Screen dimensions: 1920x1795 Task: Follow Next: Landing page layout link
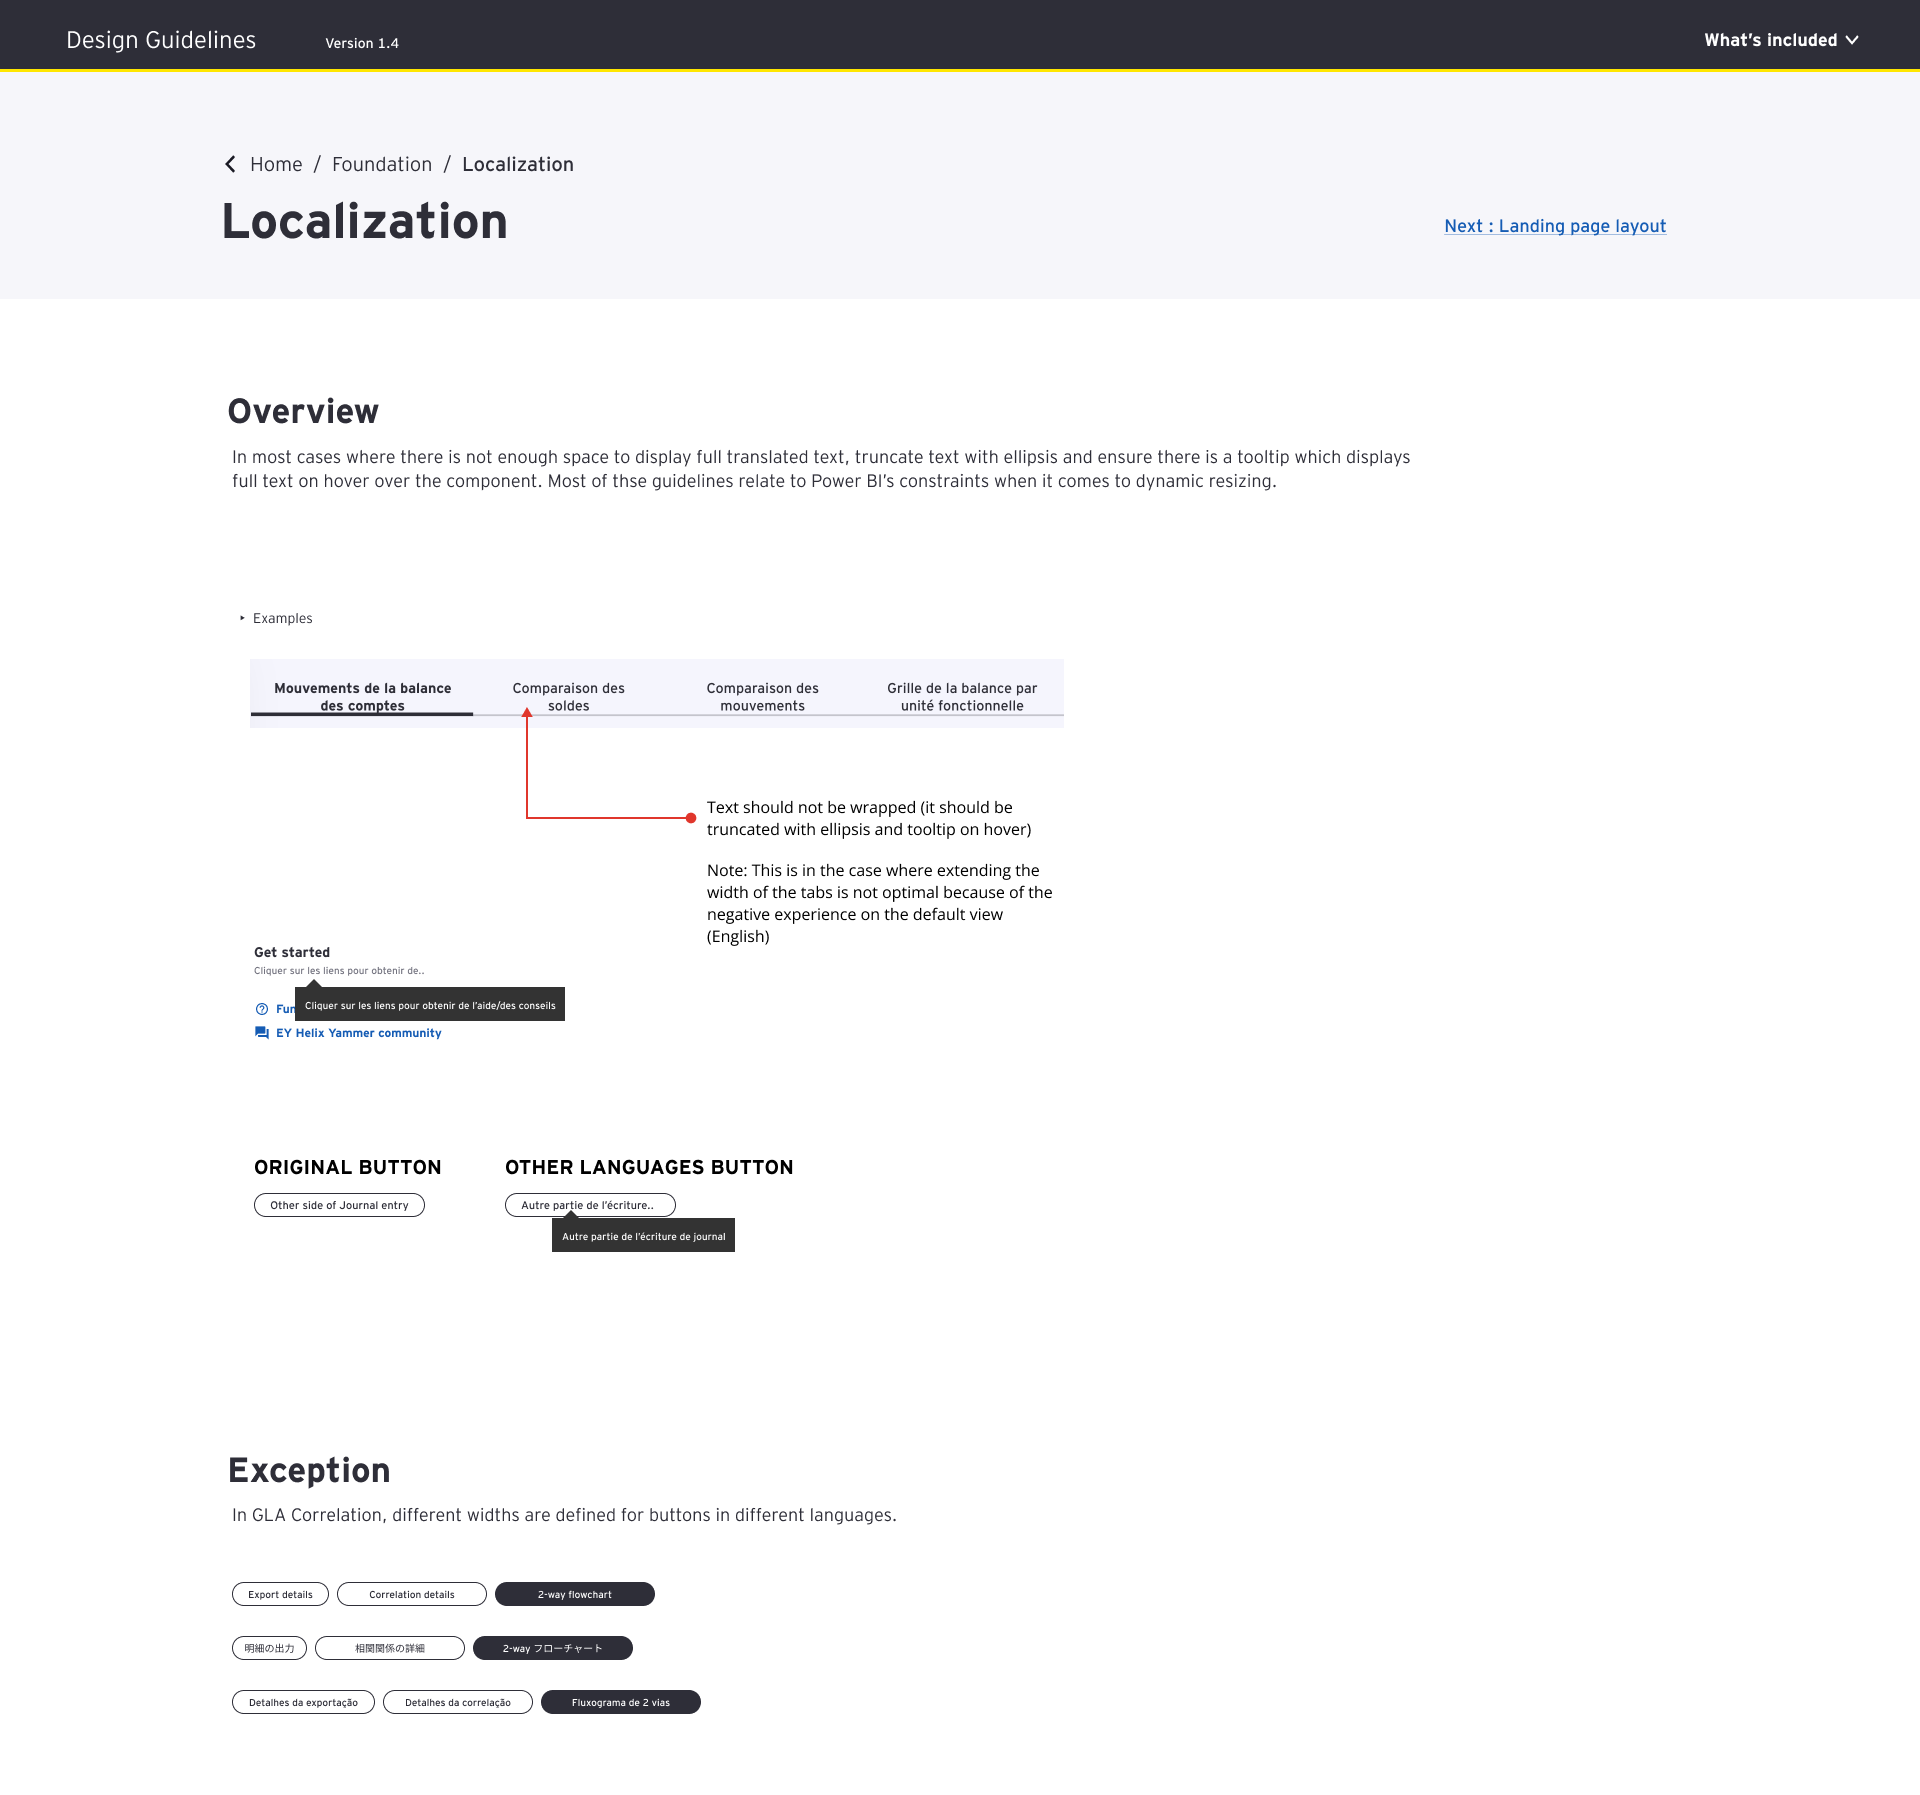pos(1554,226)
